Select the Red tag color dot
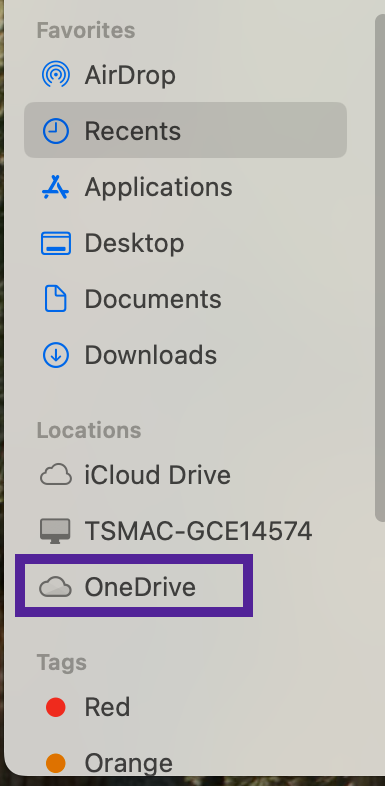This screenshot has width=385, height=786. [x=56, y=707]
